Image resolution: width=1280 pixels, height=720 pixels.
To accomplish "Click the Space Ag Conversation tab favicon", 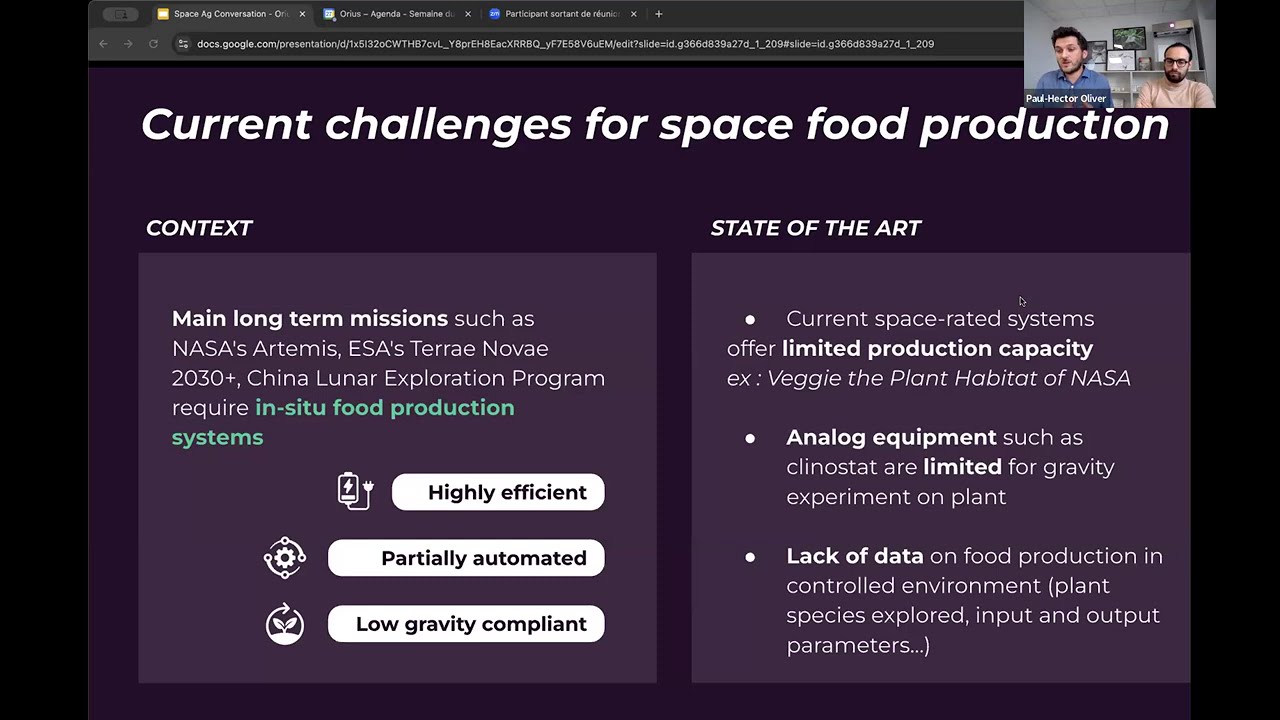I will pyautogui.click(x=163, y=14).
